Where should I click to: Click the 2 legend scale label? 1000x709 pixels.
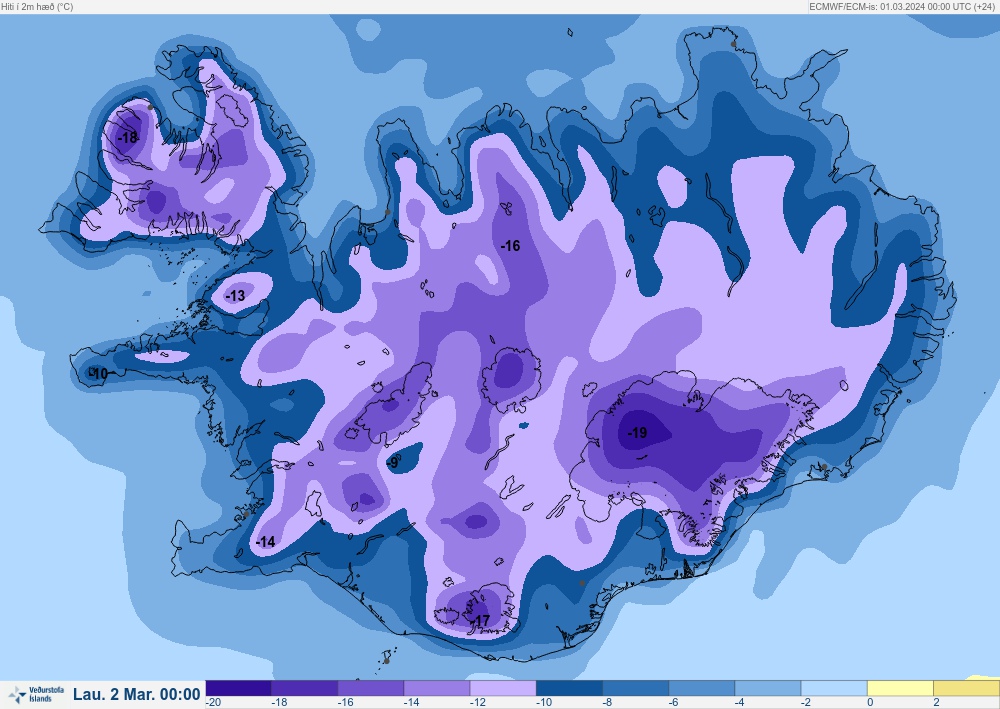click(x=936, y=703)
